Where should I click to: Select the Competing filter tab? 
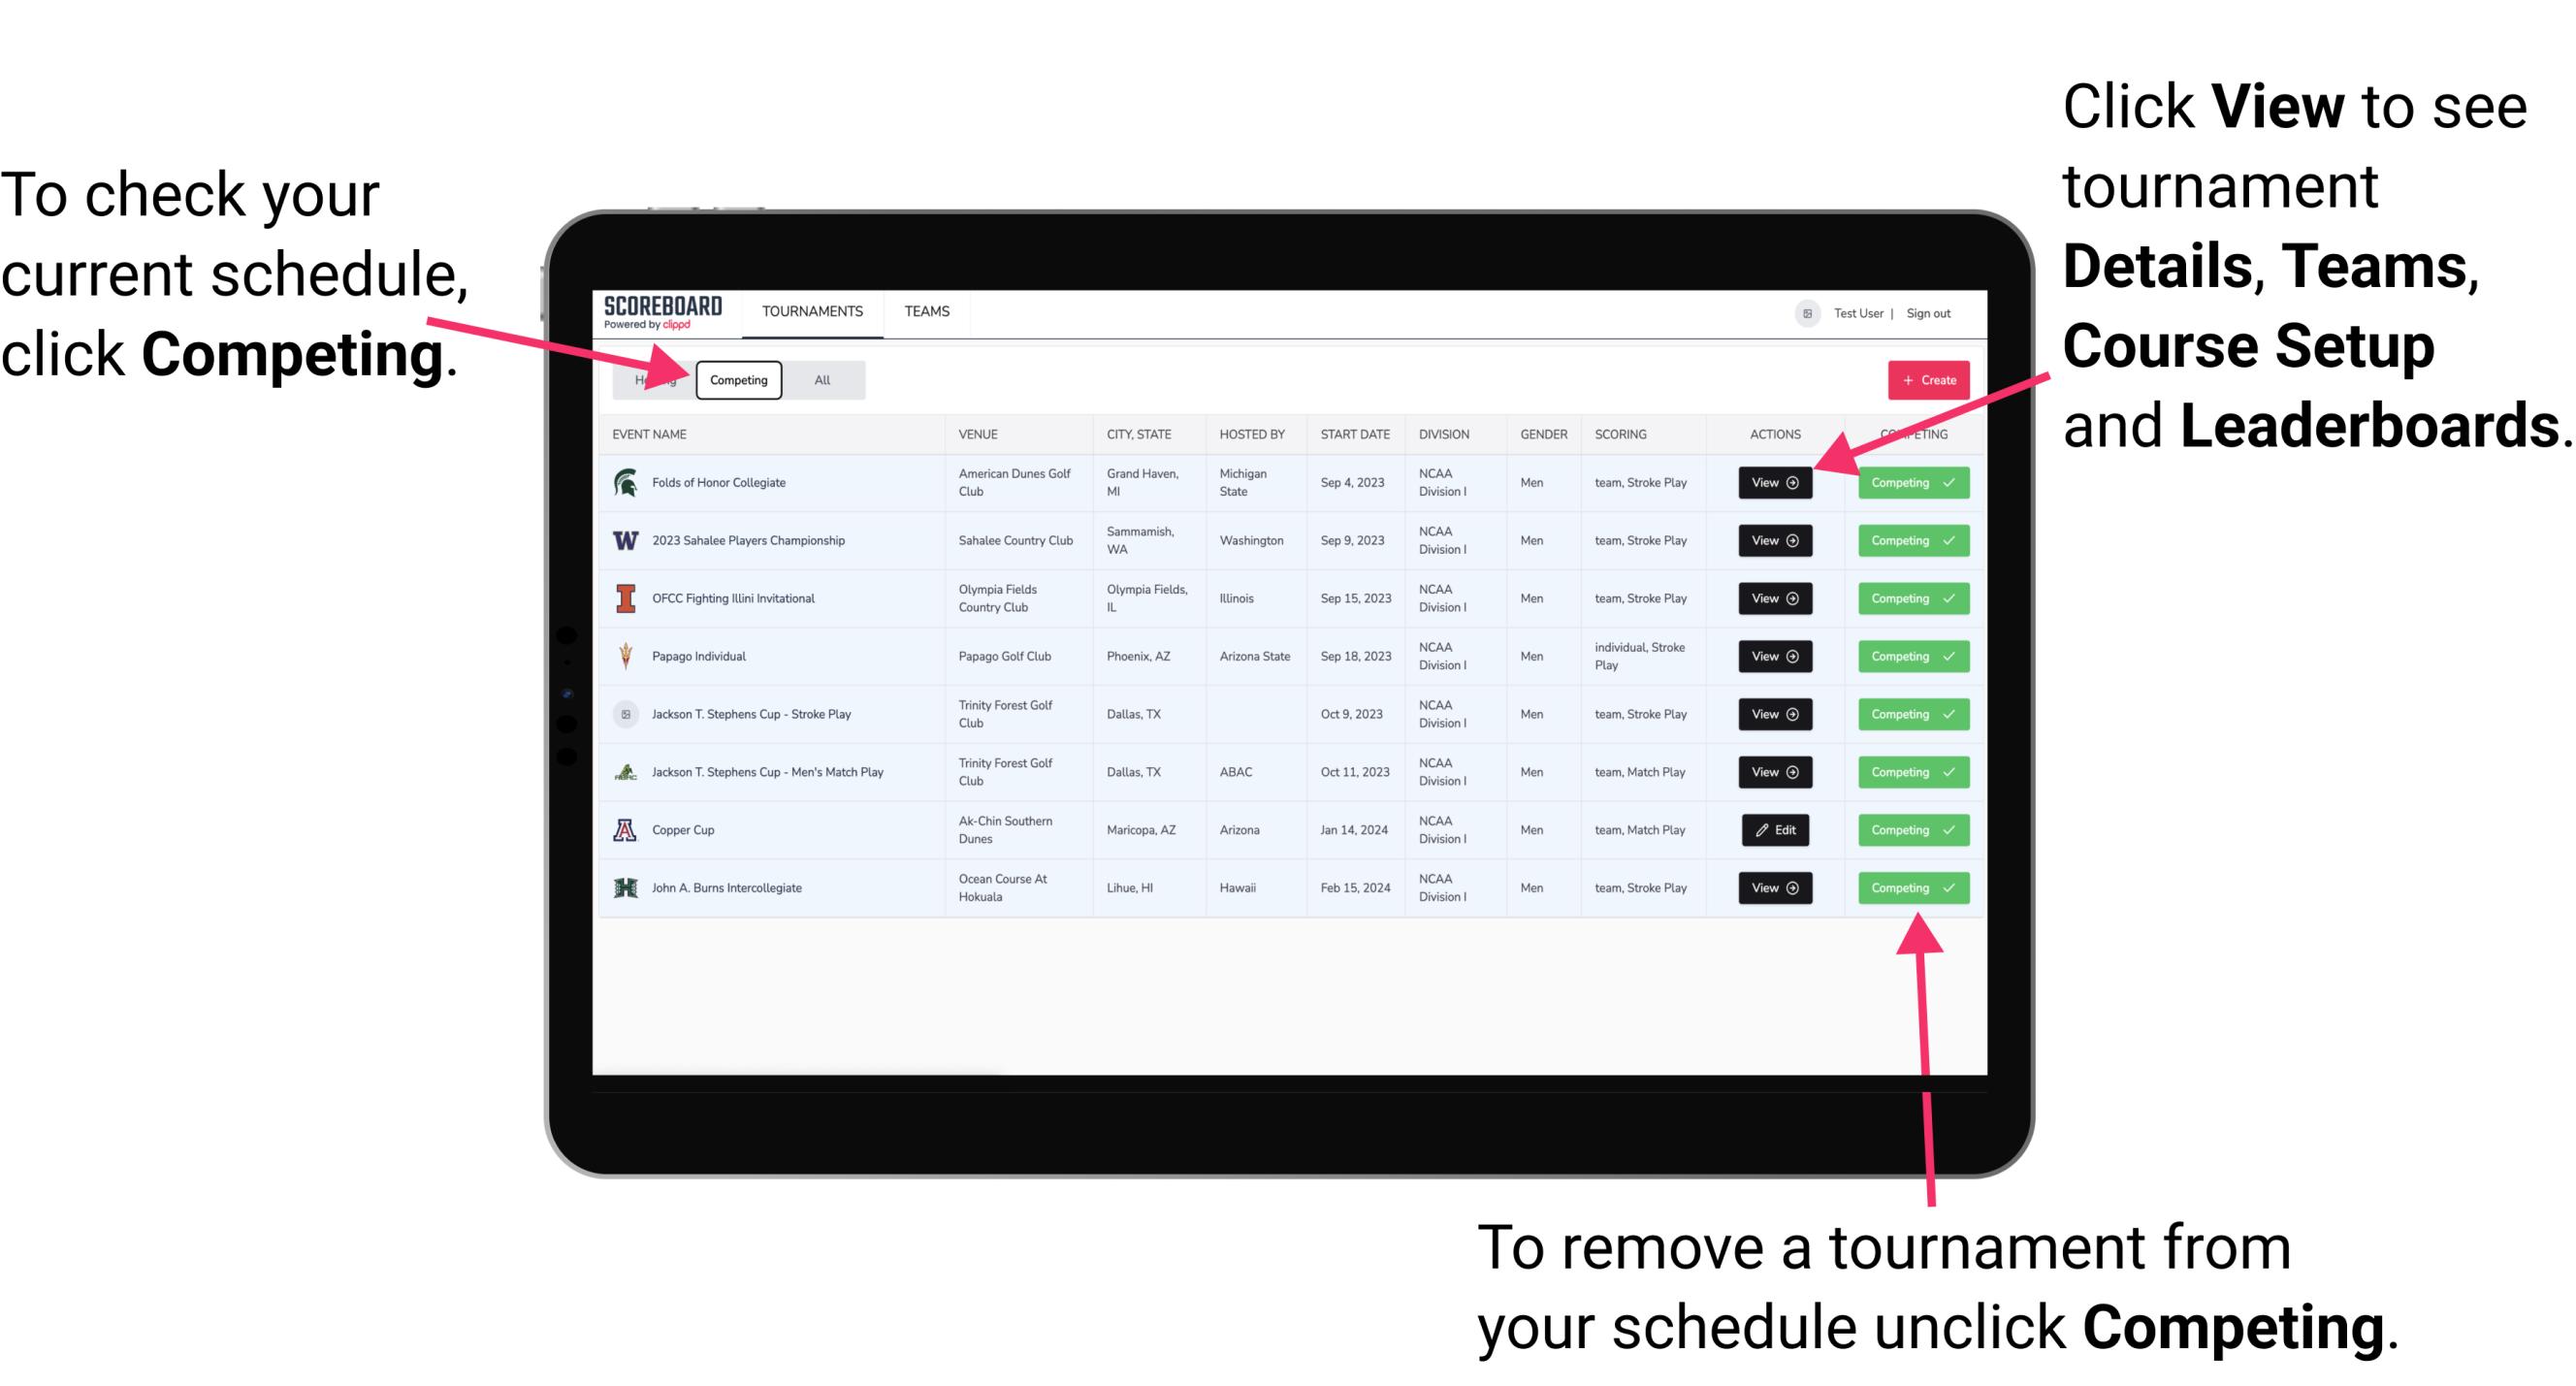click(737, 379)
